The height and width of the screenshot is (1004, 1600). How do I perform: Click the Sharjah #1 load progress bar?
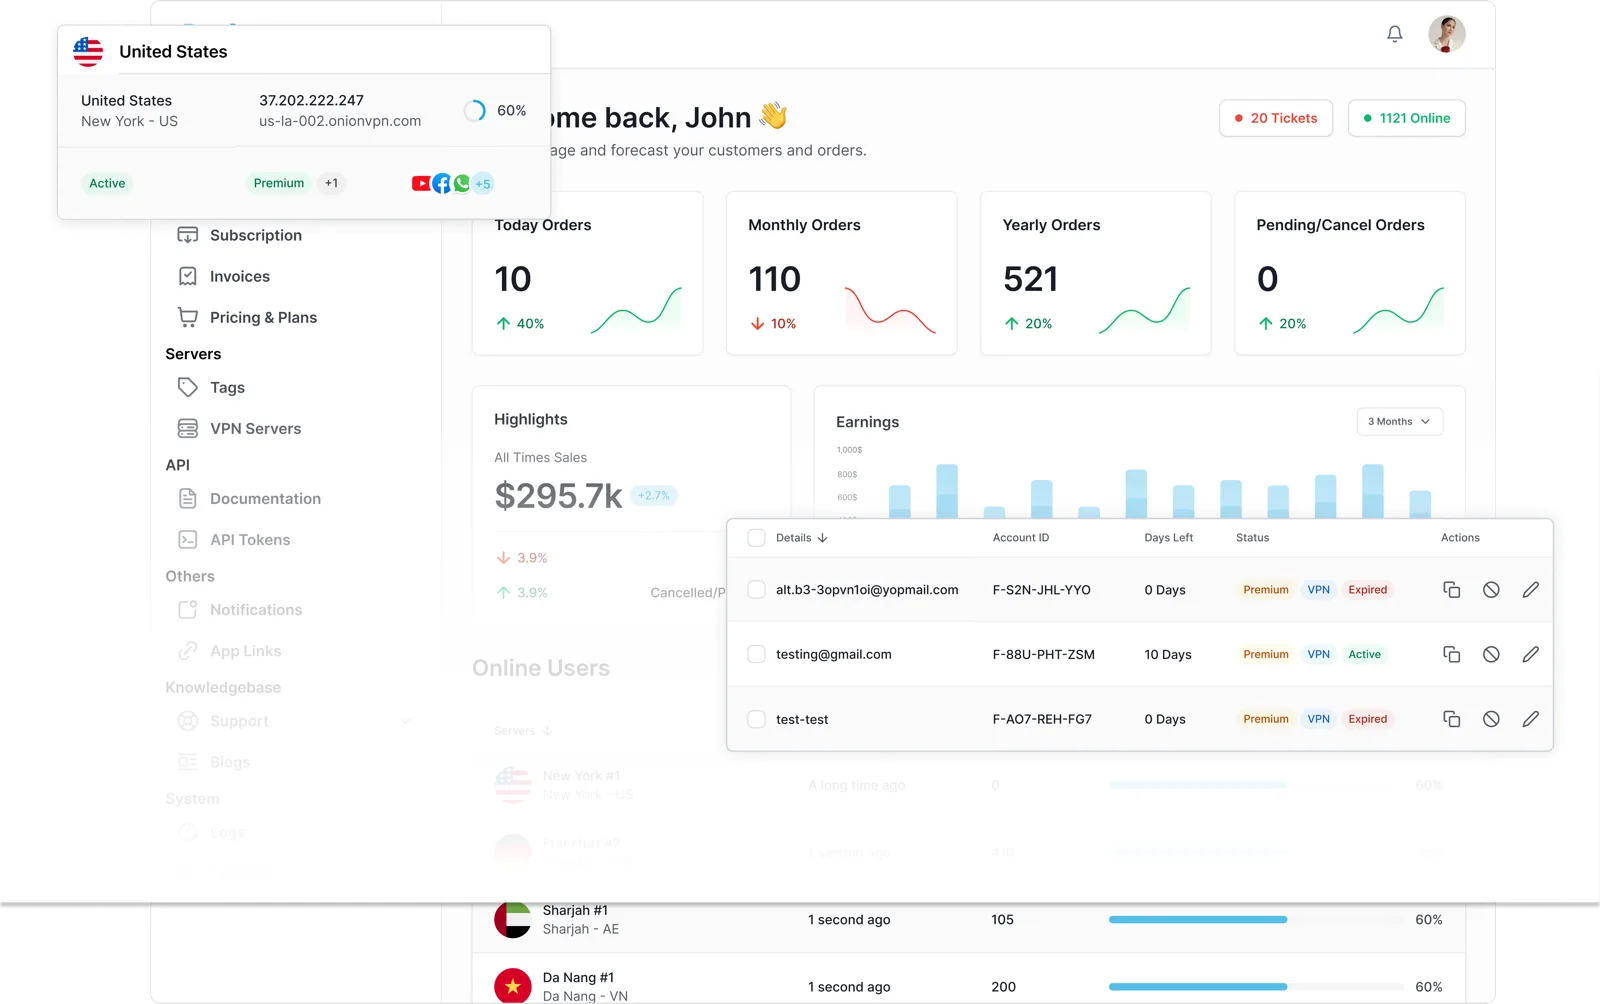click(x=1255, y=919)
